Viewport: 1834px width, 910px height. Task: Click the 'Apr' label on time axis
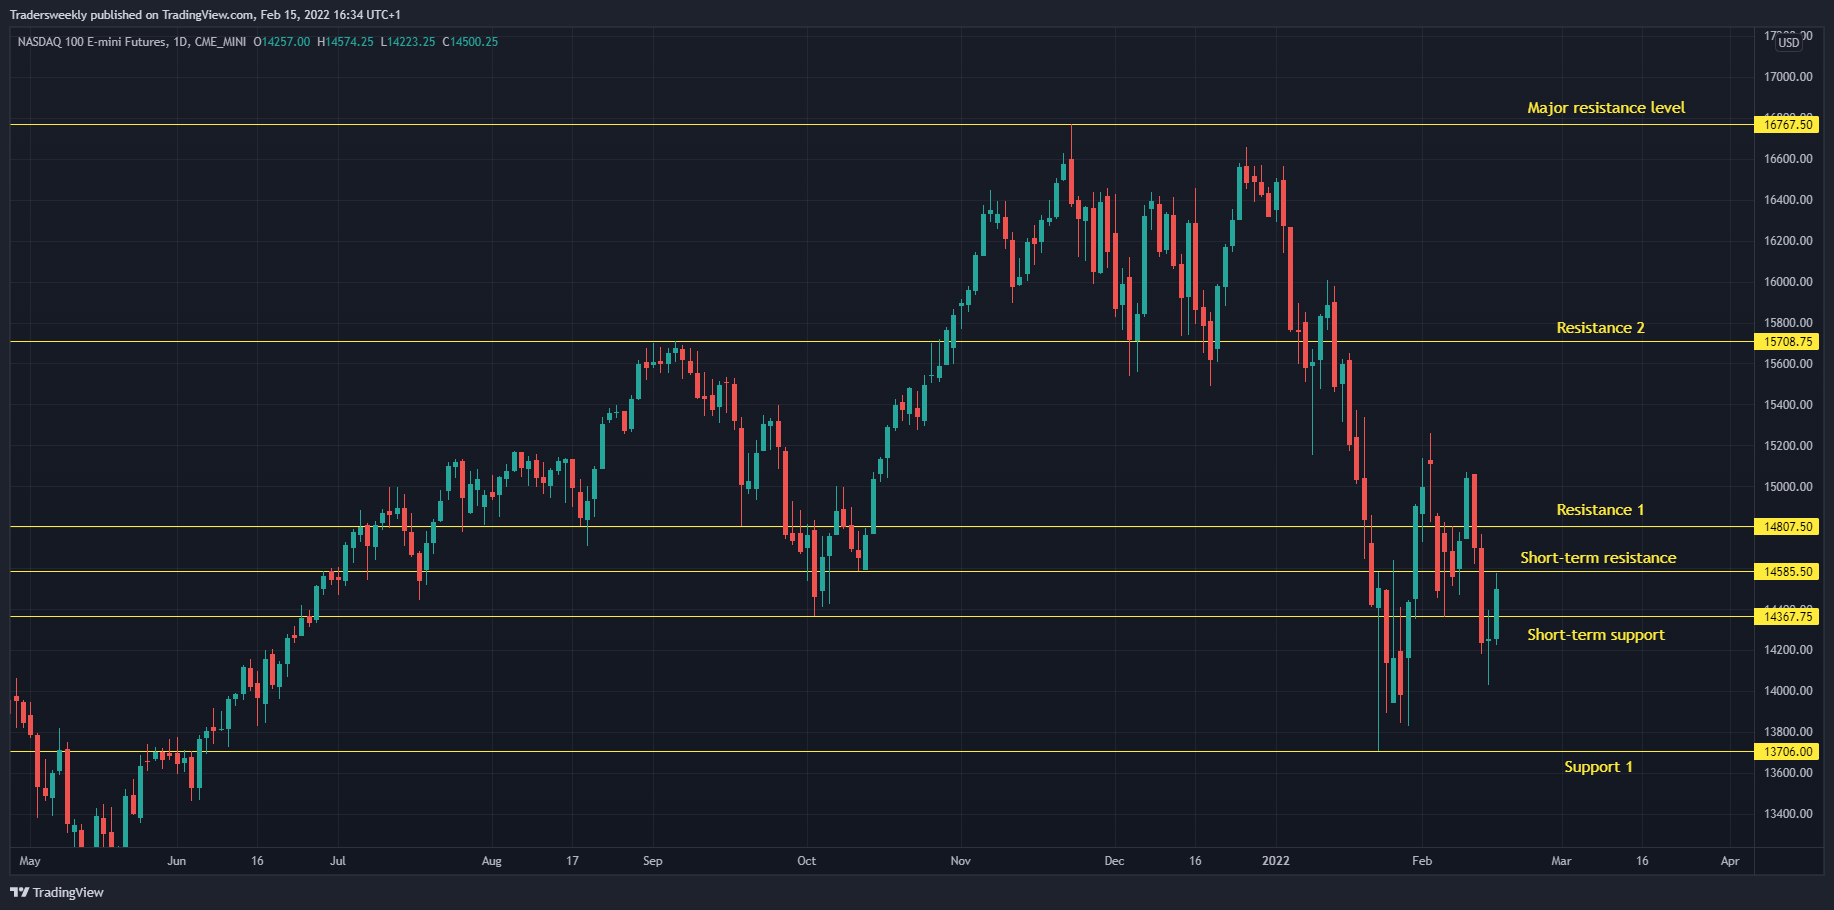click(1730, 861)
